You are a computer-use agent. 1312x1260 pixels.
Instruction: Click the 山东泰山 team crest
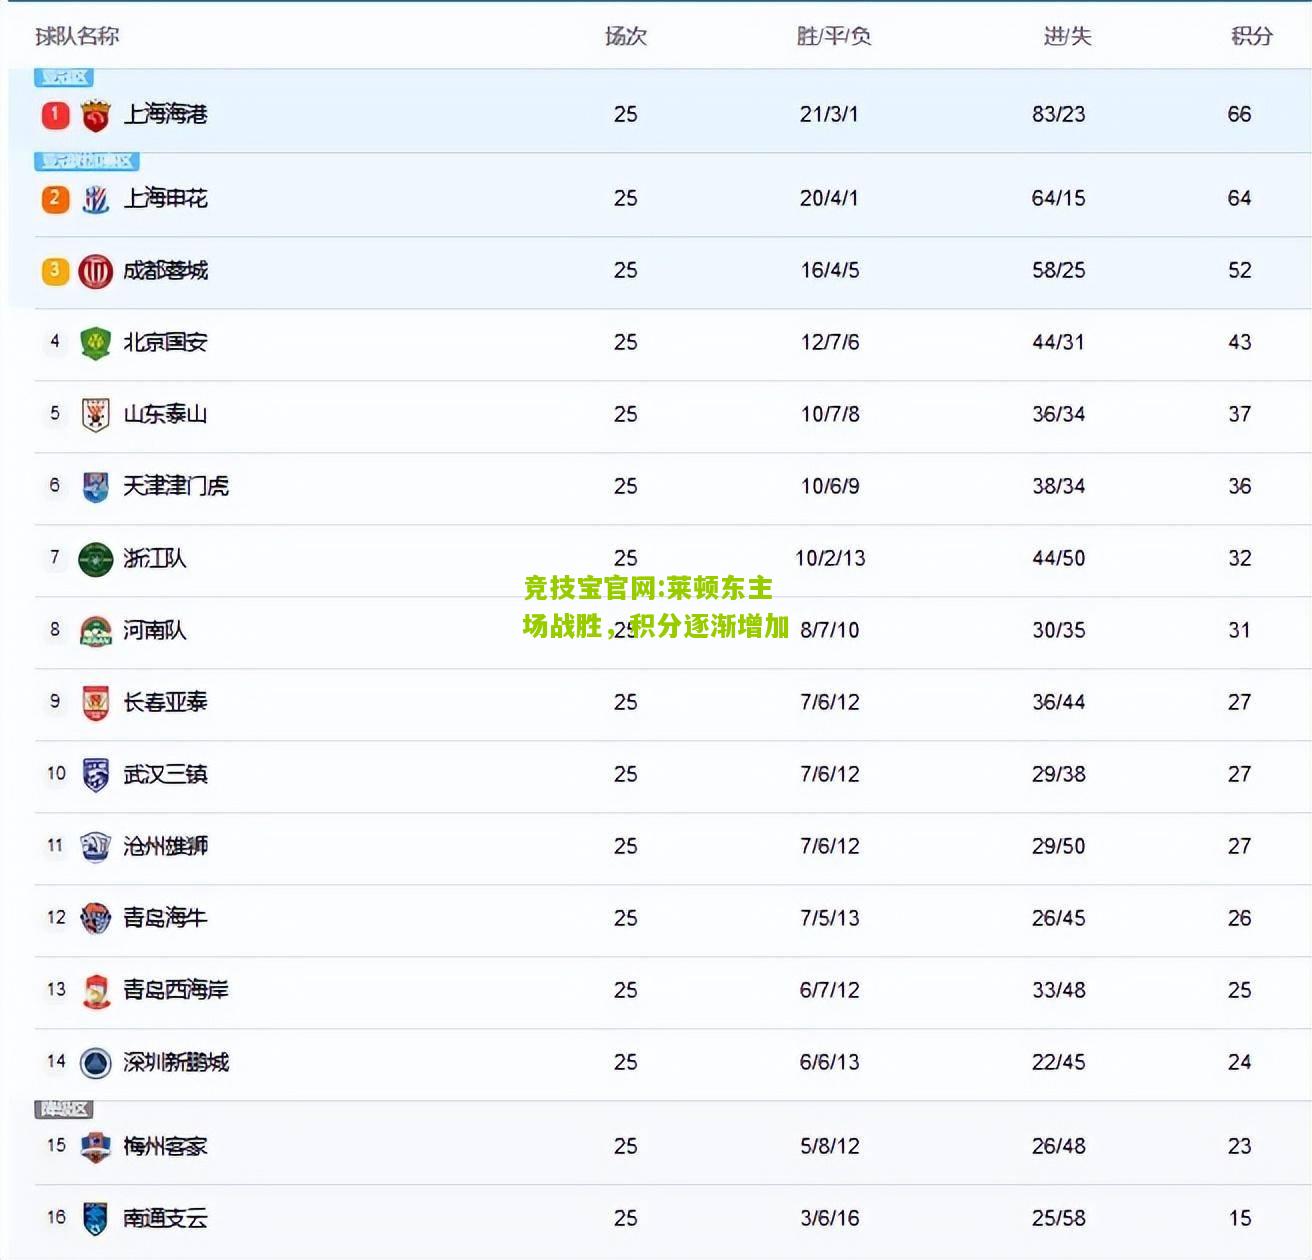(x=95, y=415)
